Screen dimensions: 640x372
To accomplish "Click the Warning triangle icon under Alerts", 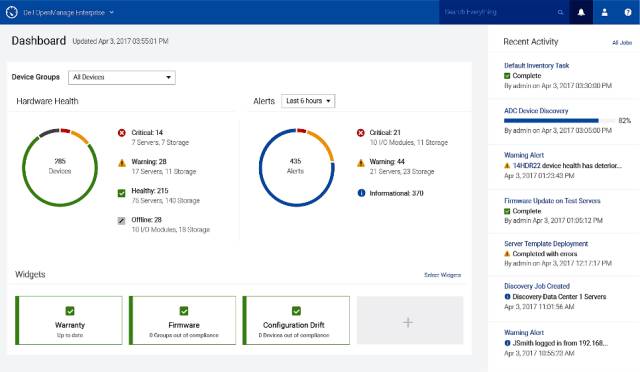I will click(x=361, y=163).
